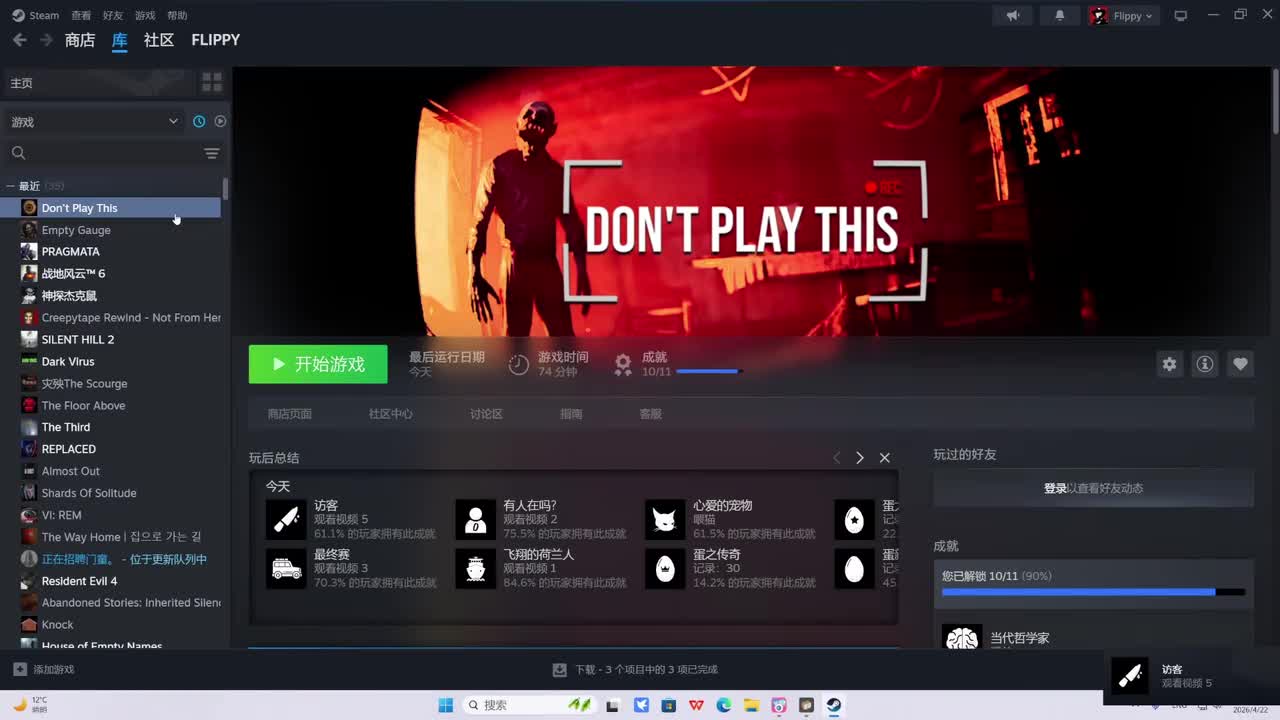This screenshot has height=720, width=1280.
Task: Click the 当代哲学家 brain achievement icon
Action: point(962,636)
